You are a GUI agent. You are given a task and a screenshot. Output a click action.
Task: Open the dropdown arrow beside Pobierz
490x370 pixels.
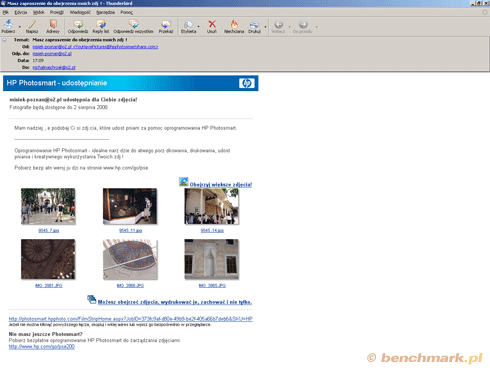pos(20,26)
